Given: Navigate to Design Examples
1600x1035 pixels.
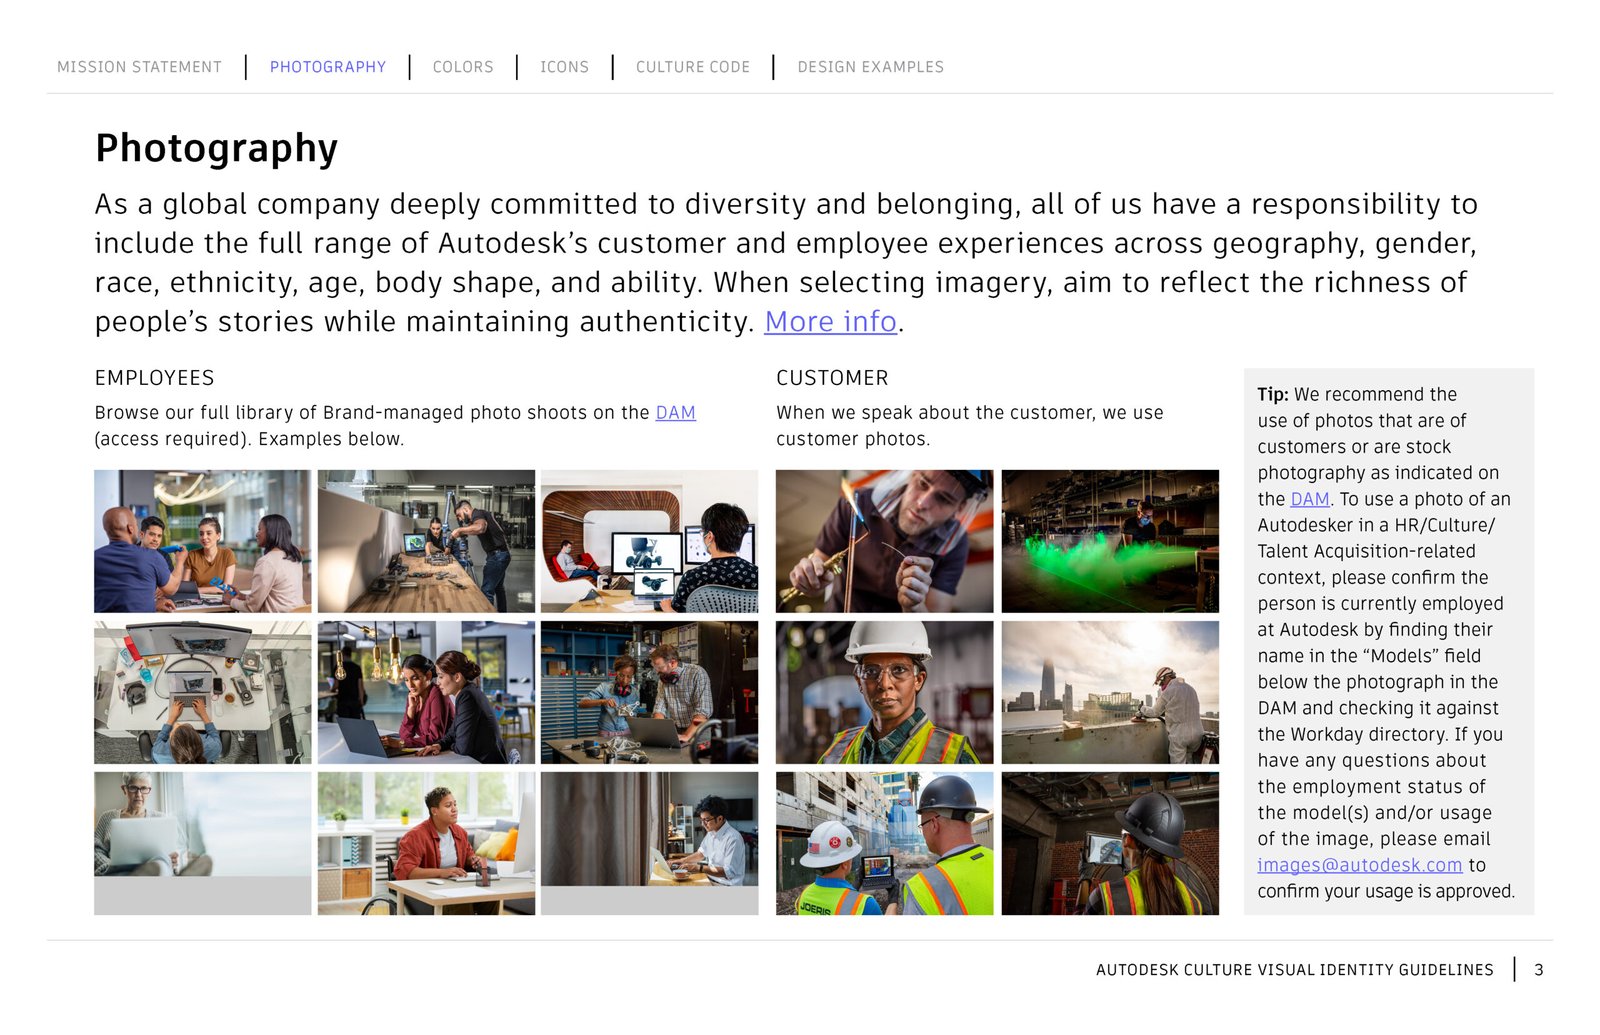Looking at the screenshot, I should [870, 67].
